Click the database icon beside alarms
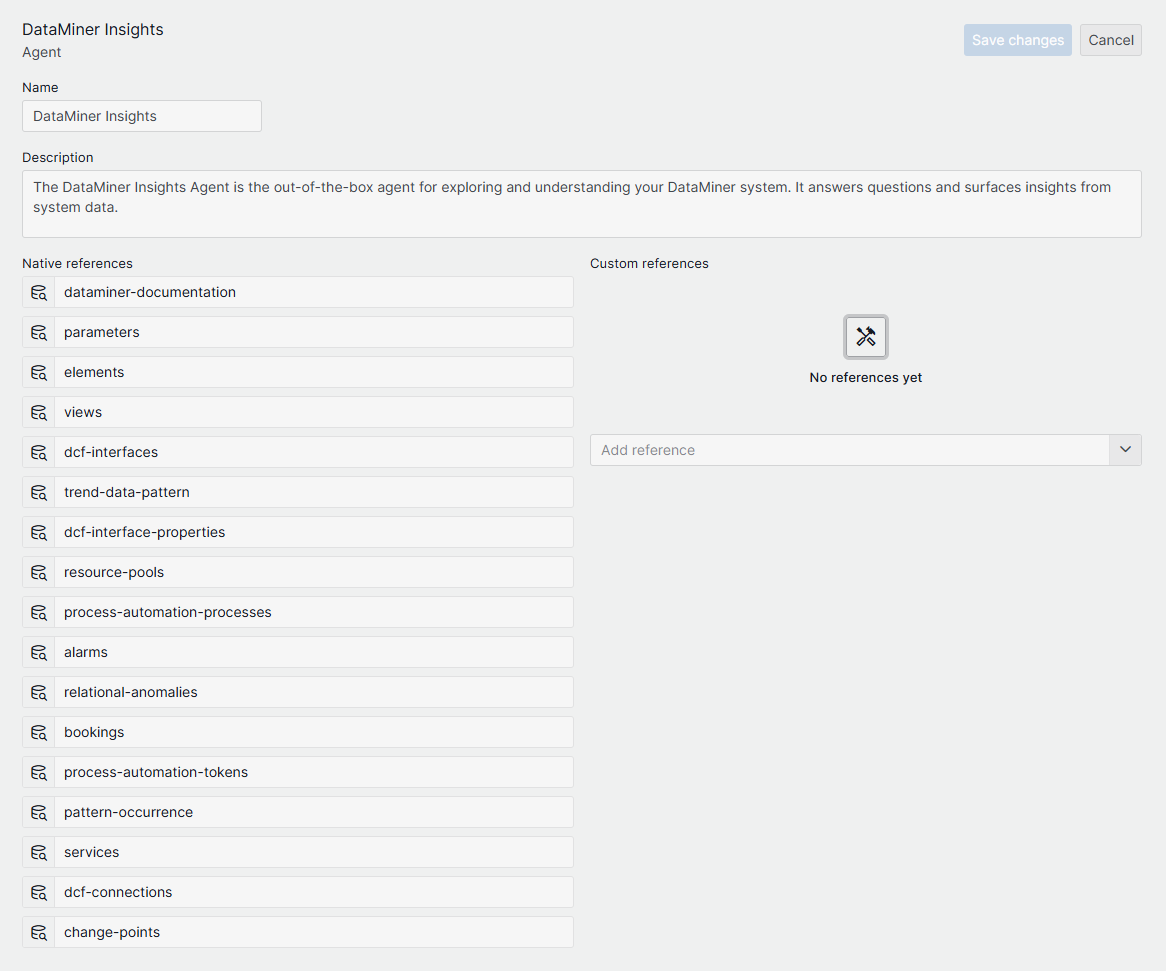 (39, 652)
